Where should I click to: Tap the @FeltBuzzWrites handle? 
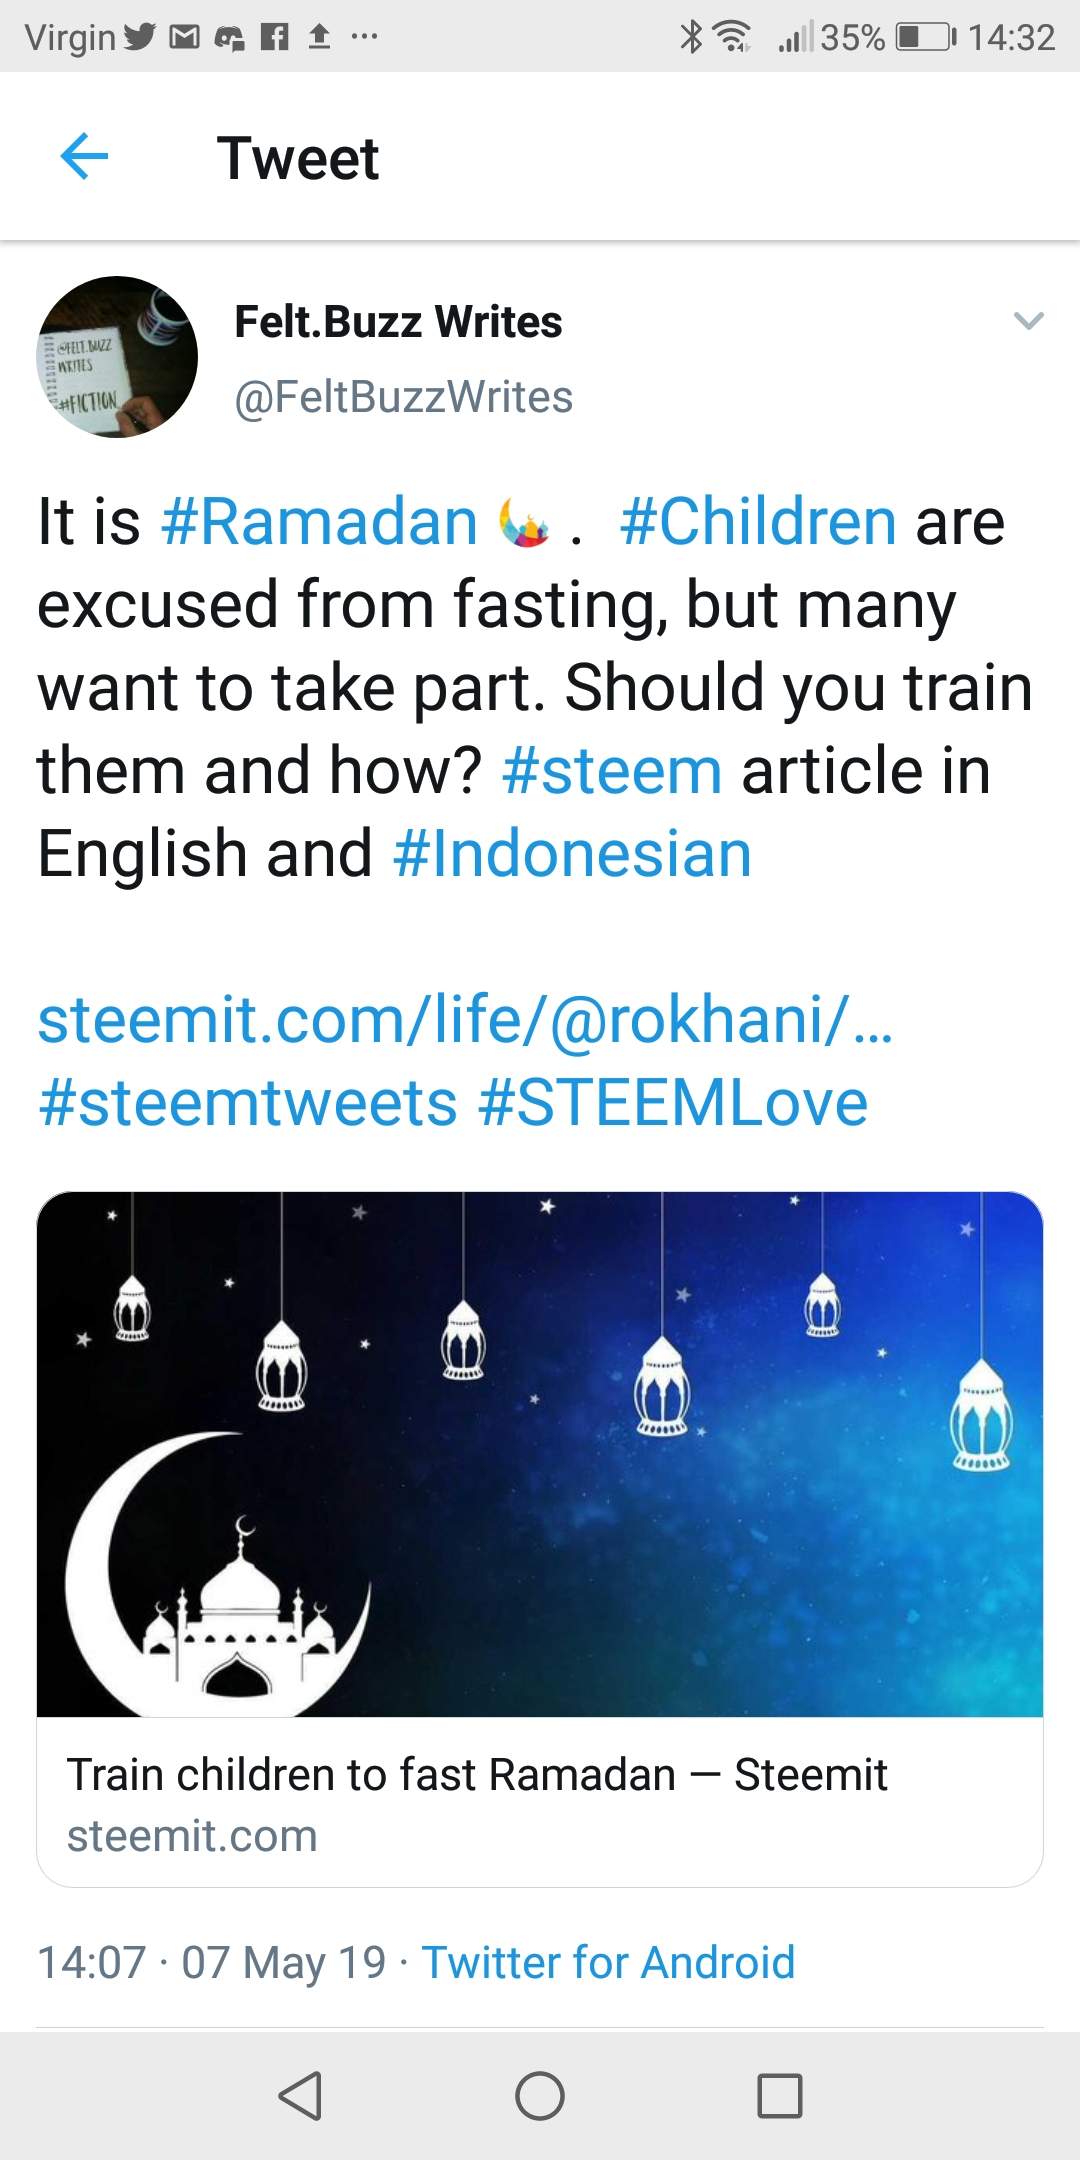coord(403,397)
